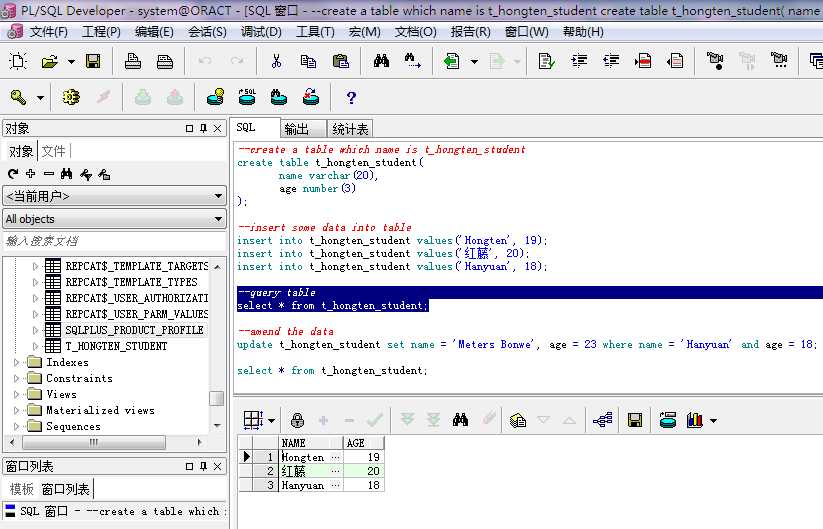
Task: Open the 工具(T) menu
Action: coord(315,31)
